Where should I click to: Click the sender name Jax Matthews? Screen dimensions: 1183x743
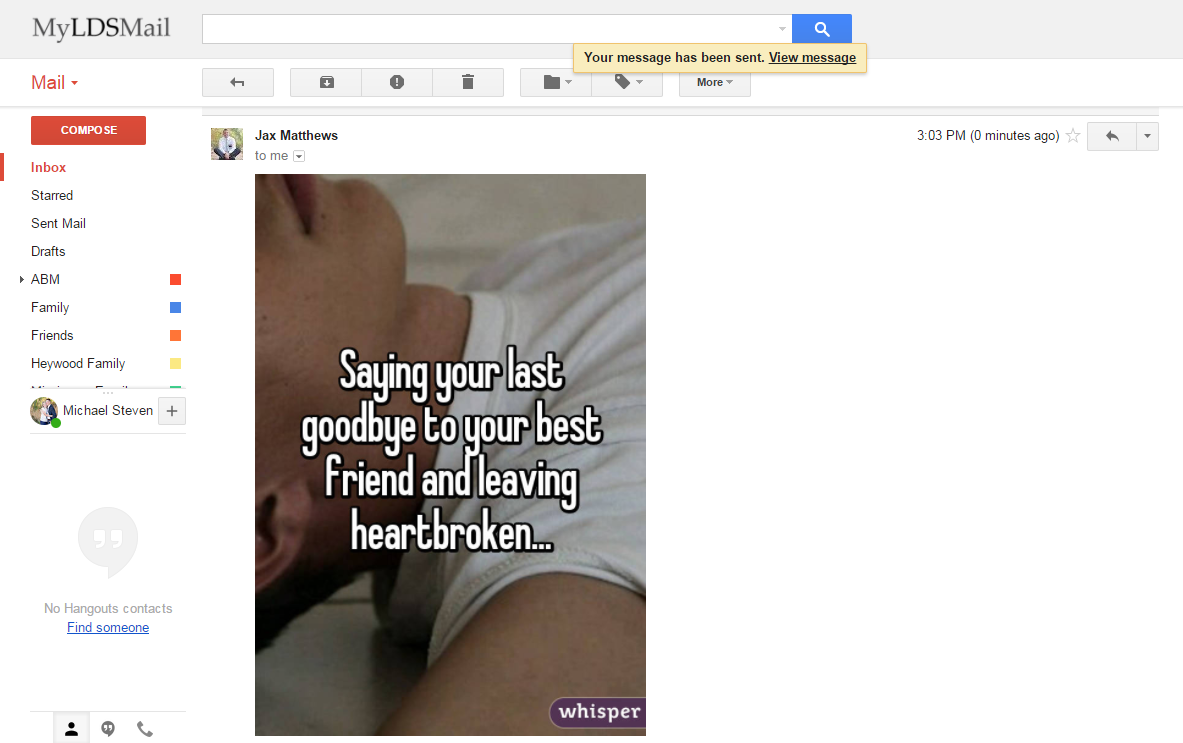(297, 136)
